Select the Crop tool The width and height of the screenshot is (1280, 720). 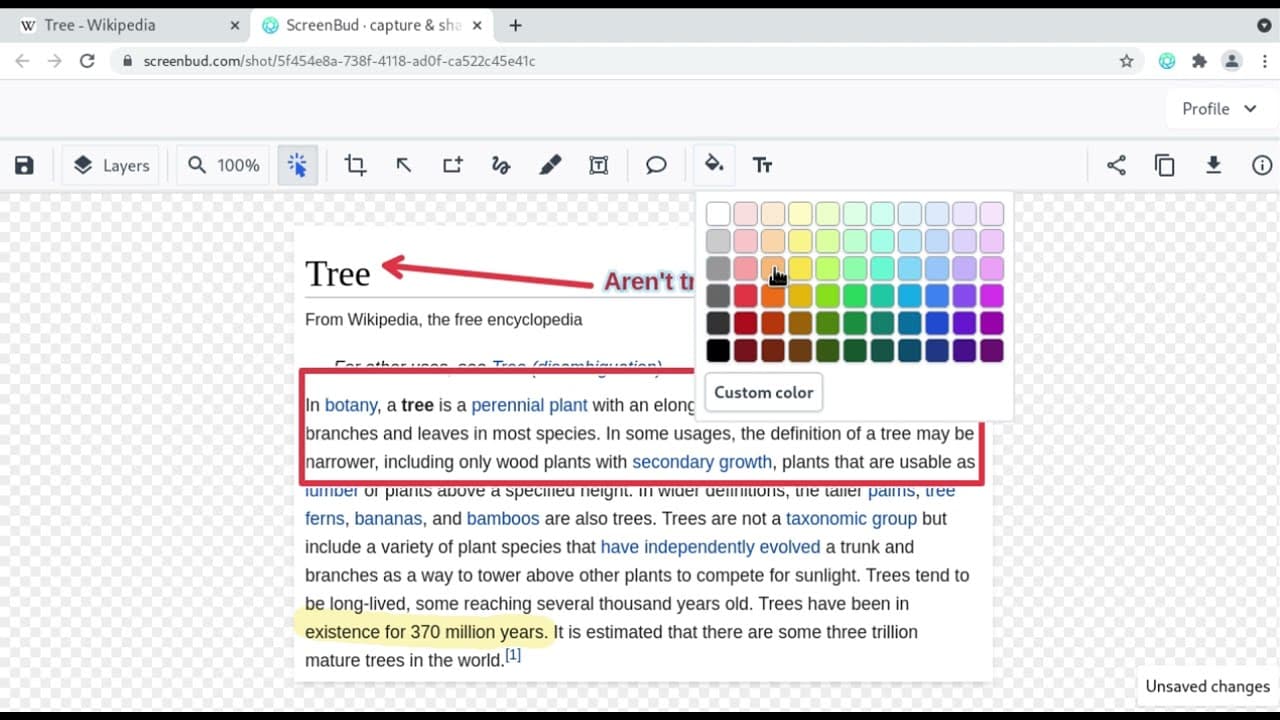click(x=355, y=165)
